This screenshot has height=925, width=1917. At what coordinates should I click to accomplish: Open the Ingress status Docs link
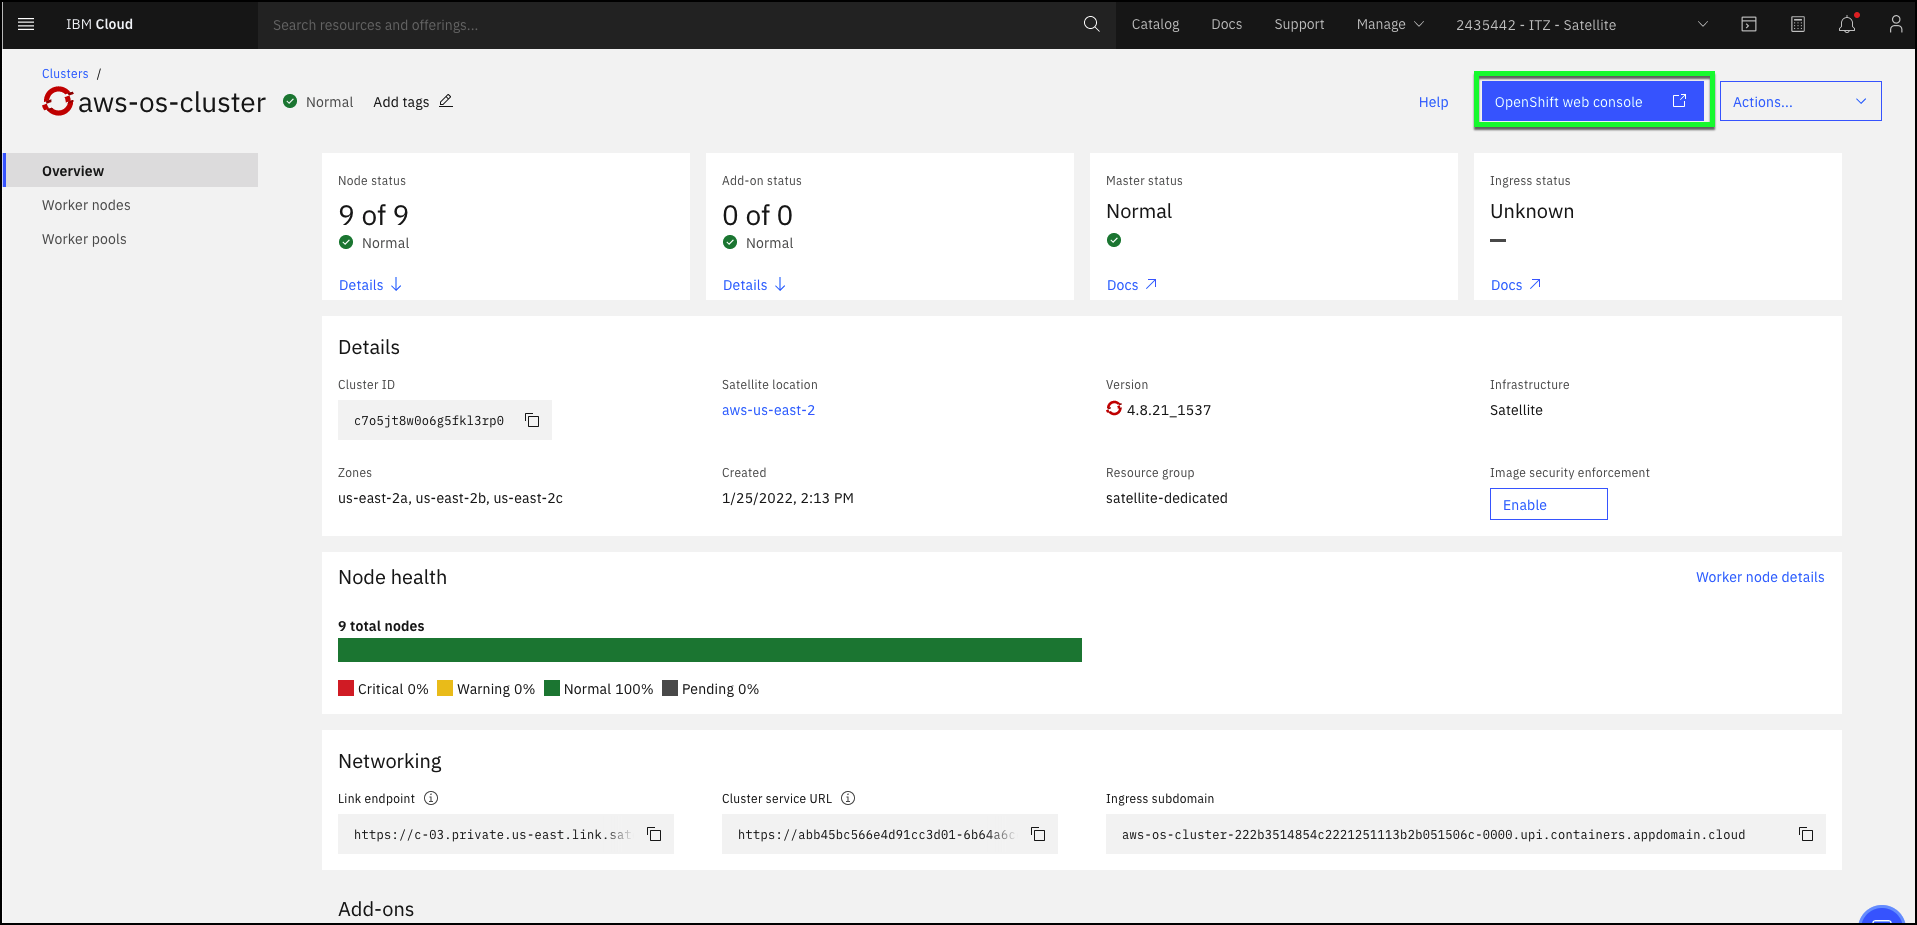point(1506,285)
